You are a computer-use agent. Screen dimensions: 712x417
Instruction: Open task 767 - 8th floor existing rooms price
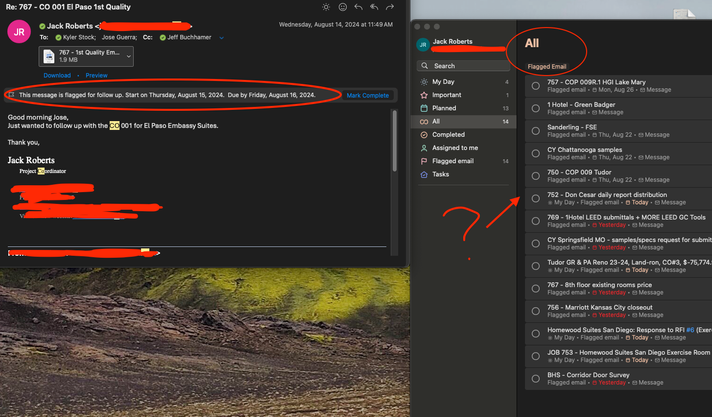(x=618, y=288)
